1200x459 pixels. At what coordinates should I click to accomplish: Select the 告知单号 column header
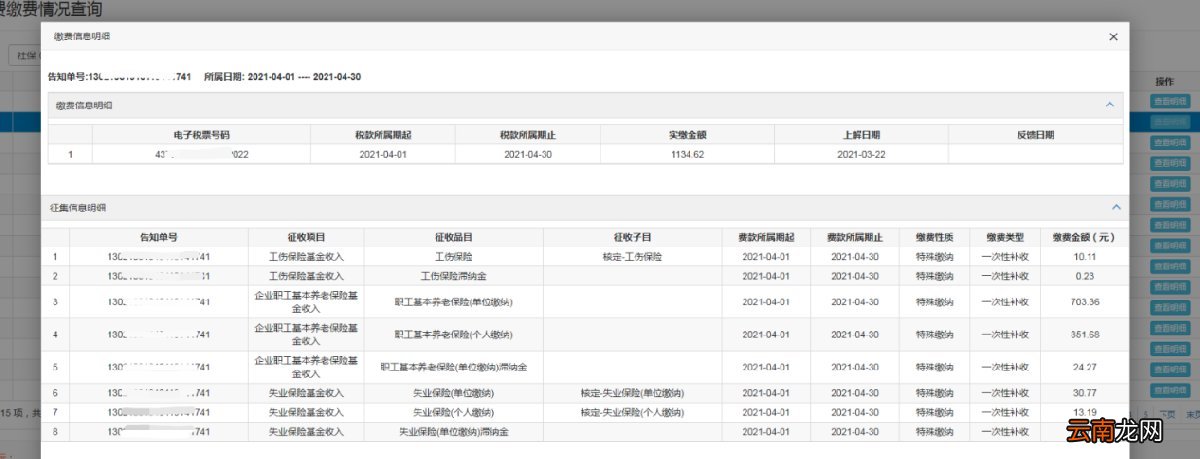158,237
